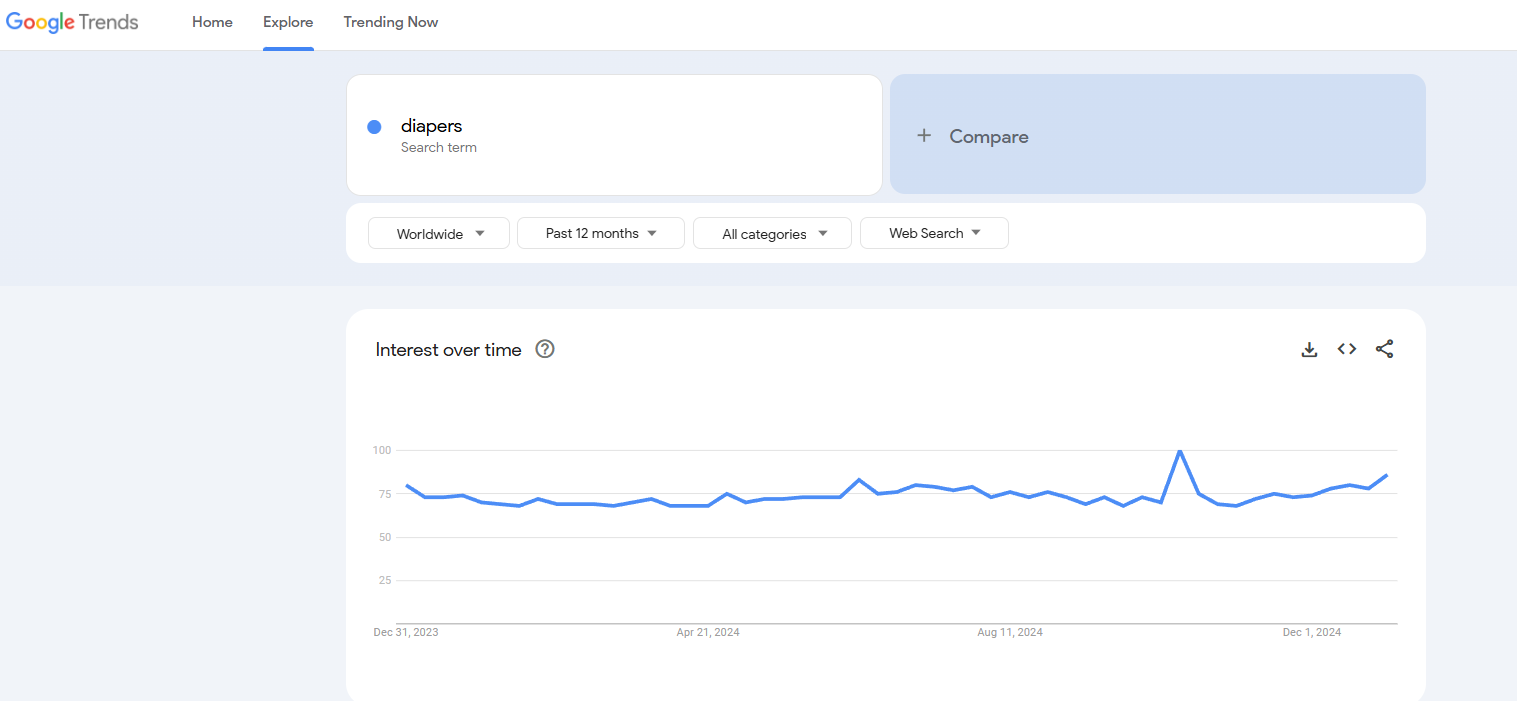Click the diapers search term field
The image size is (1517, 701).
click(x=614, y=135)
